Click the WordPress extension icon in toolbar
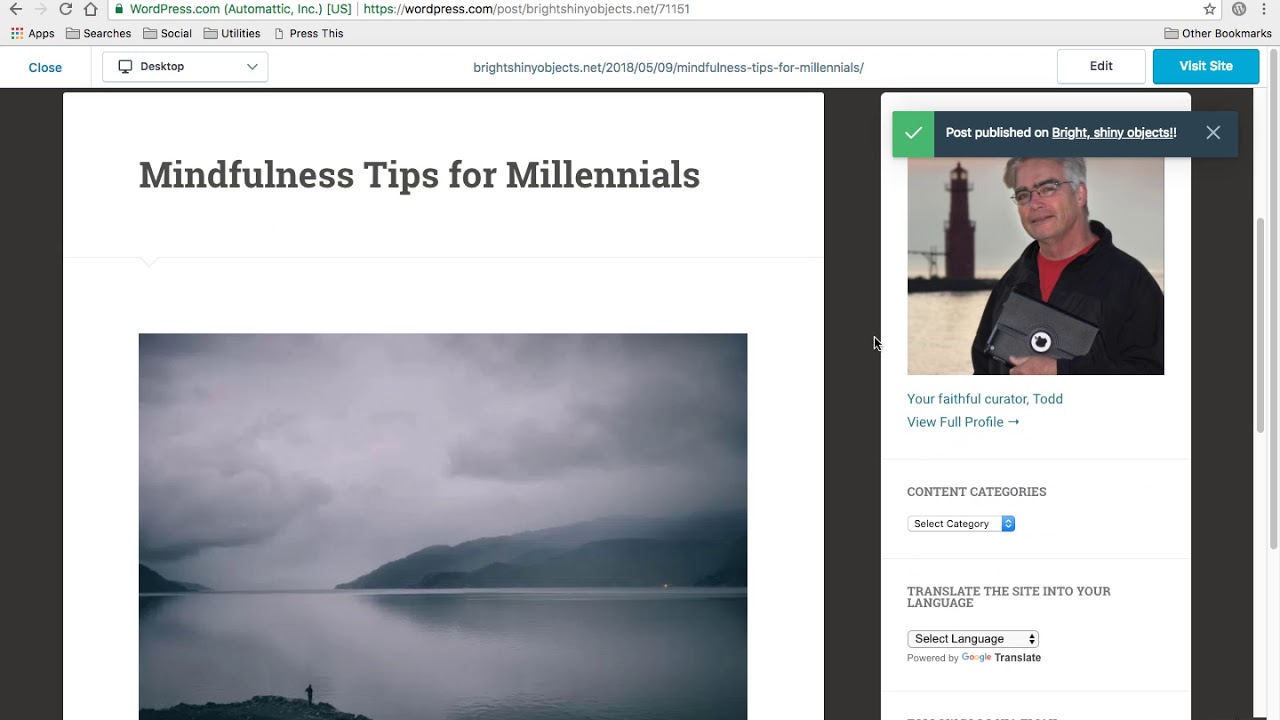Screen dimensions: 1280x720 pyautogui.click(x=1239, y=9)
